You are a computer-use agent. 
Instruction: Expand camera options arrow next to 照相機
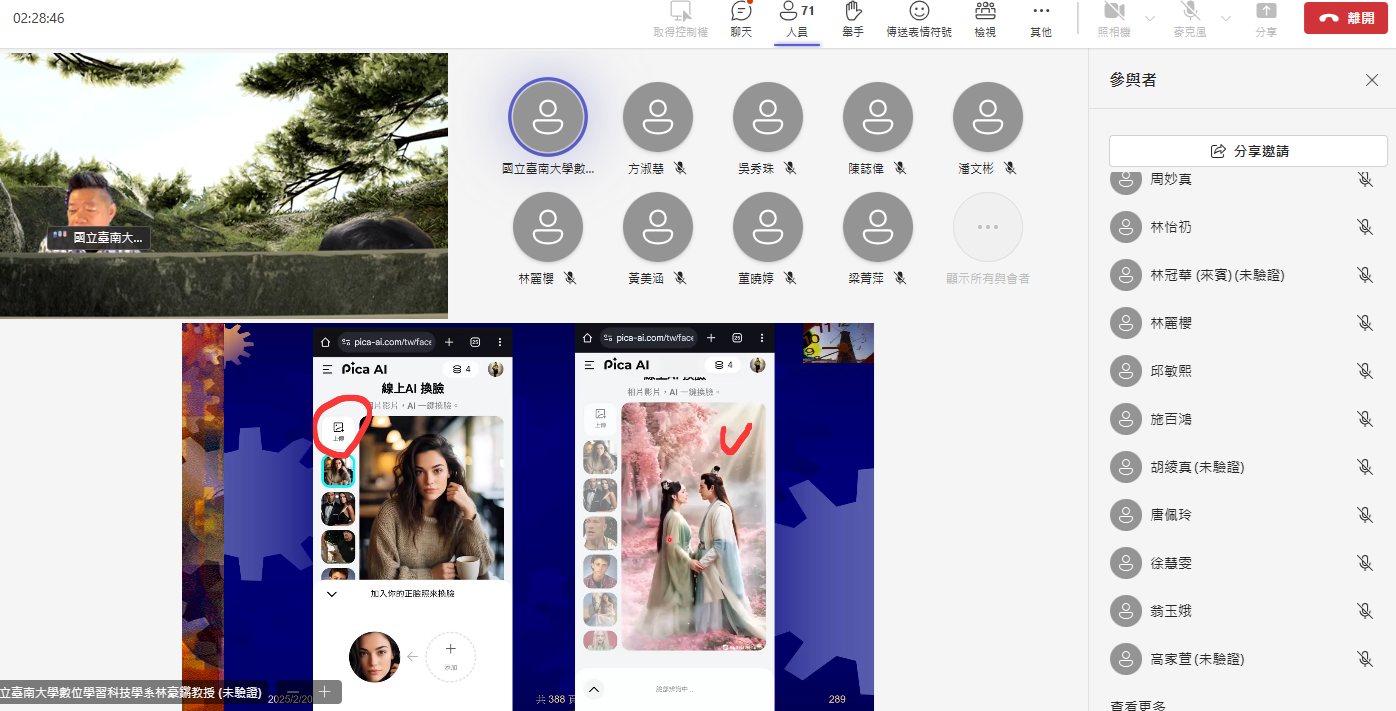click(1149, 19)
